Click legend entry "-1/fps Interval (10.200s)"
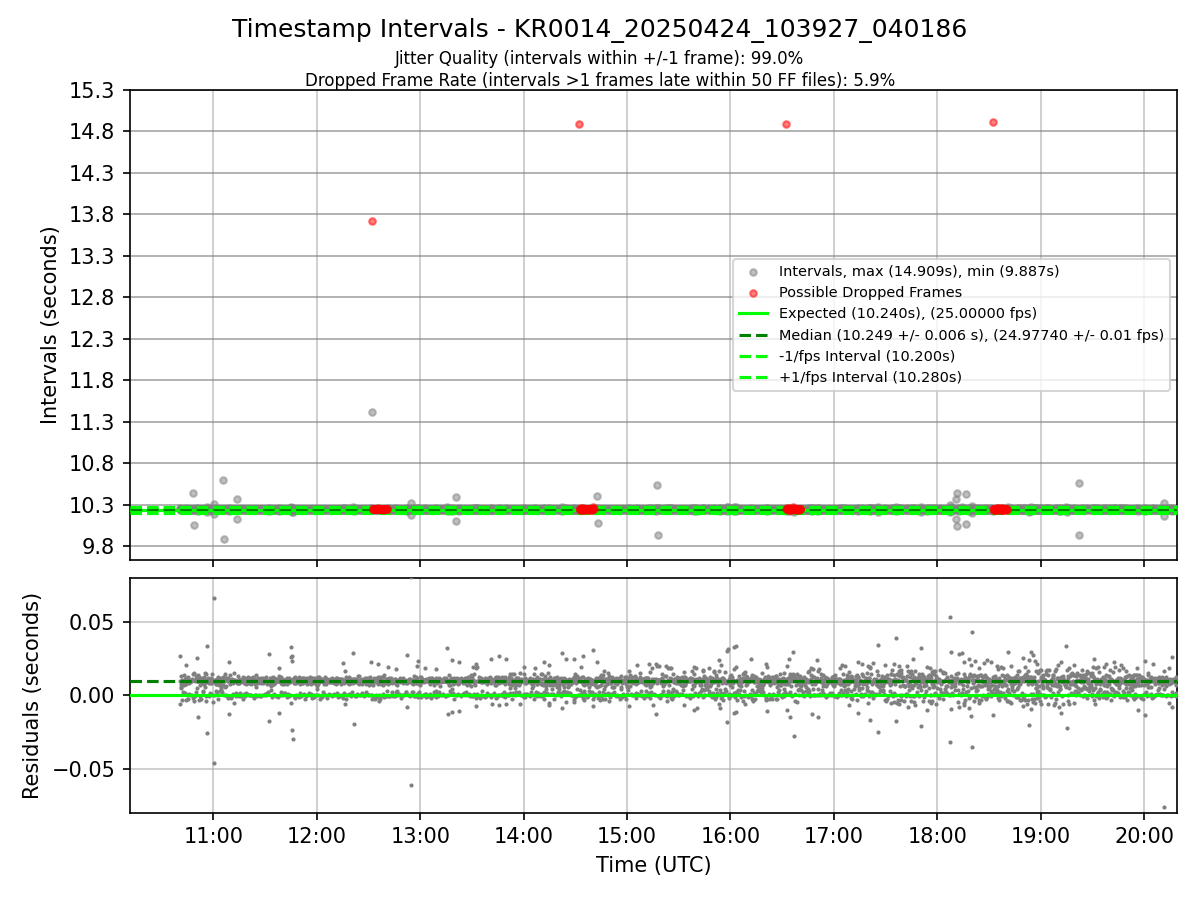Image resolution: width=1200 pixels, height=900 pixels. coord(866,356)
